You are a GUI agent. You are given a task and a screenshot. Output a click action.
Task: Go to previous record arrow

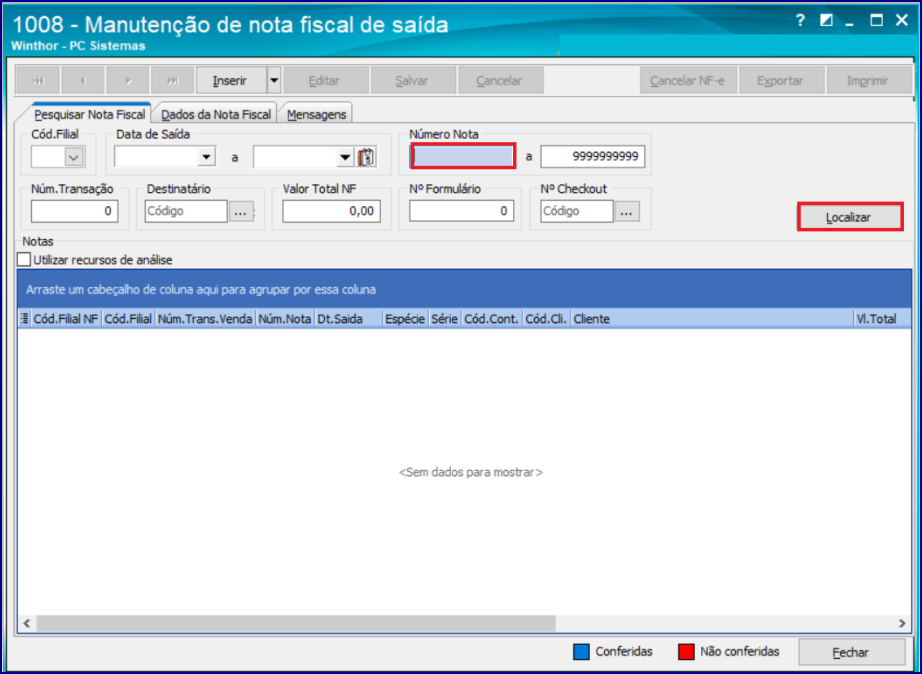pyautogui.click(x=83, y=81)
